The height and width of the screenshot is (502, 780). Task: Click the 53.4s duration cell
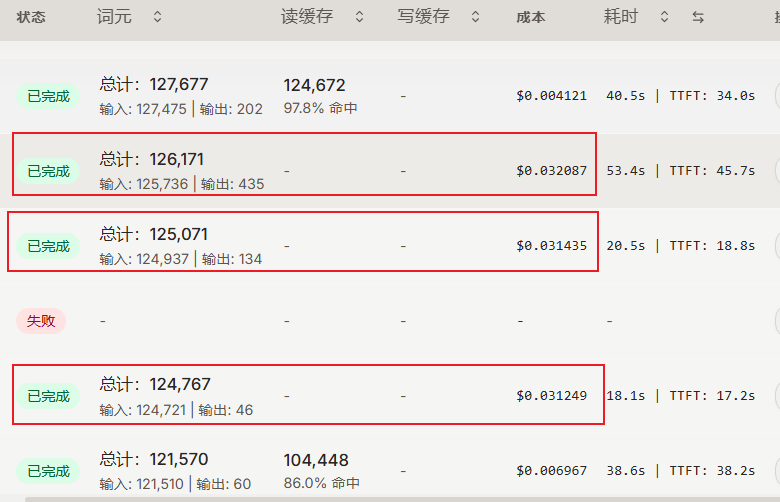pos(625,171)
